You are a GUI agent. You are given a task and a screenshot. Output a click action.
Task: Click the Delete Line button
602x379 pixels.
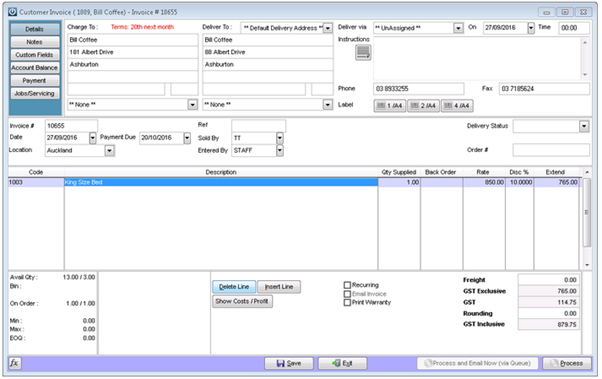[234, 287]
